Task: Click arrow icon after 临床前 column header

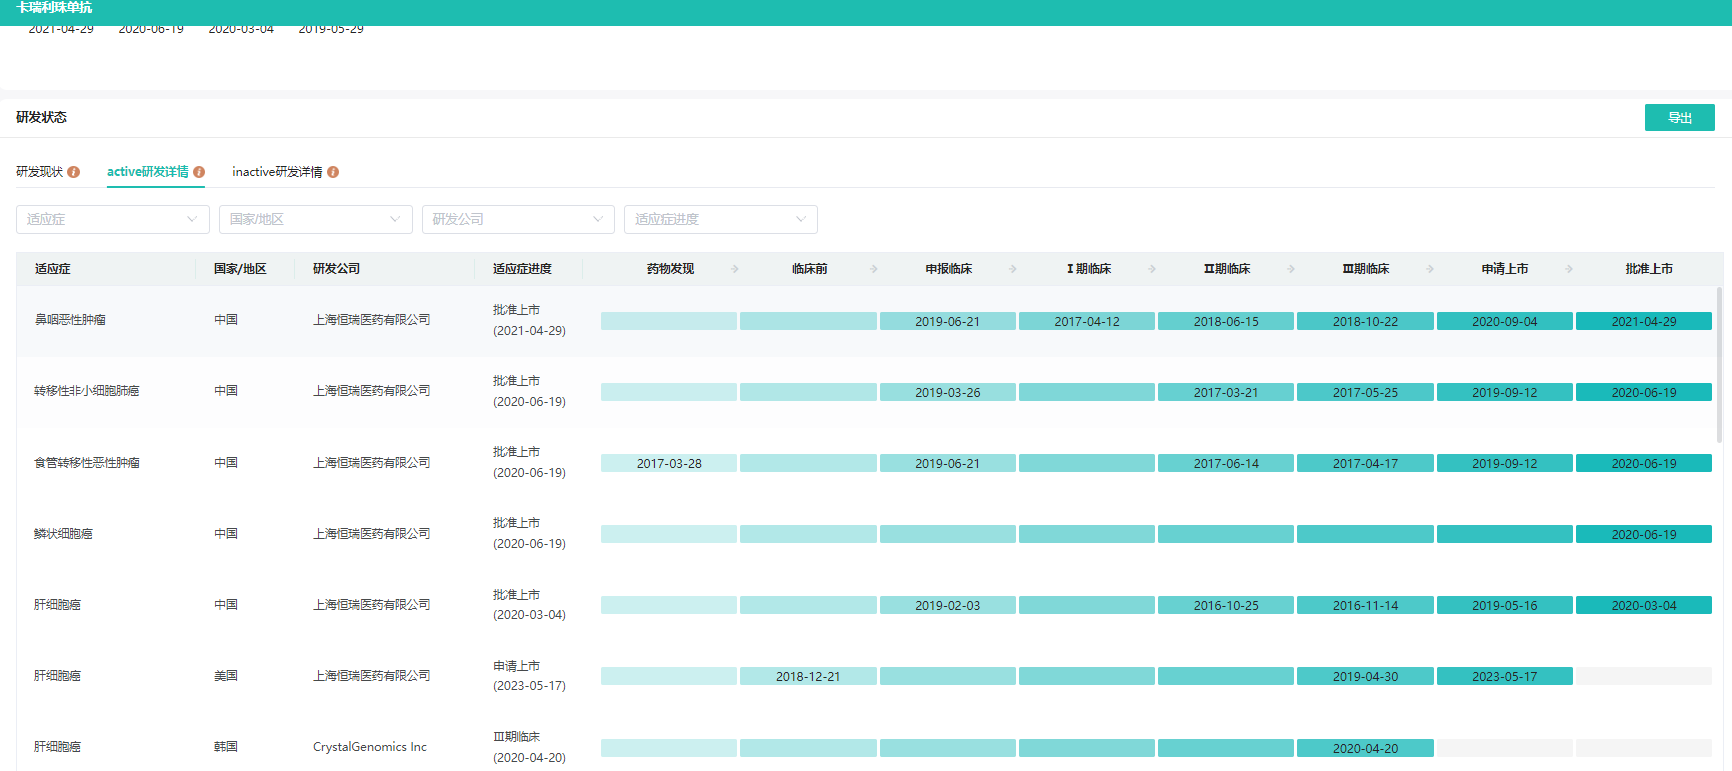Action: pos(874,269)
